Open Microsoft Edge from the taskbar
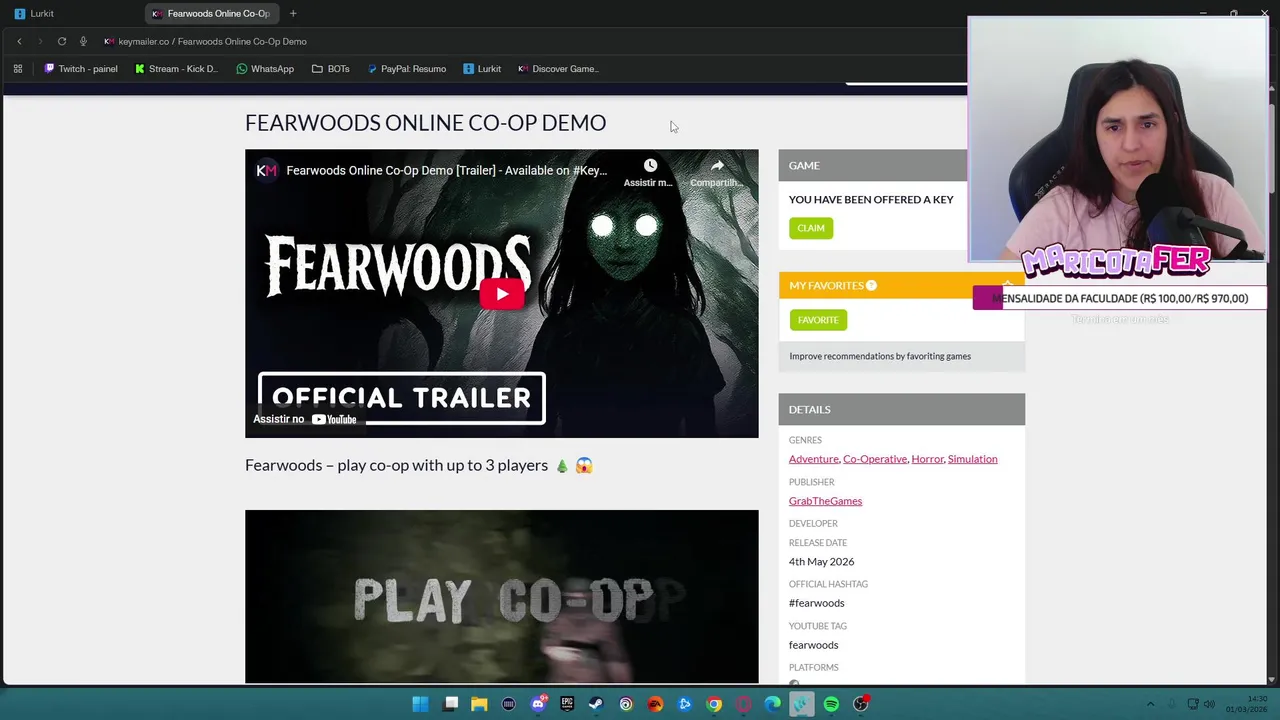The height and width of the screenshot is (720, 1280). coord(773,704)
